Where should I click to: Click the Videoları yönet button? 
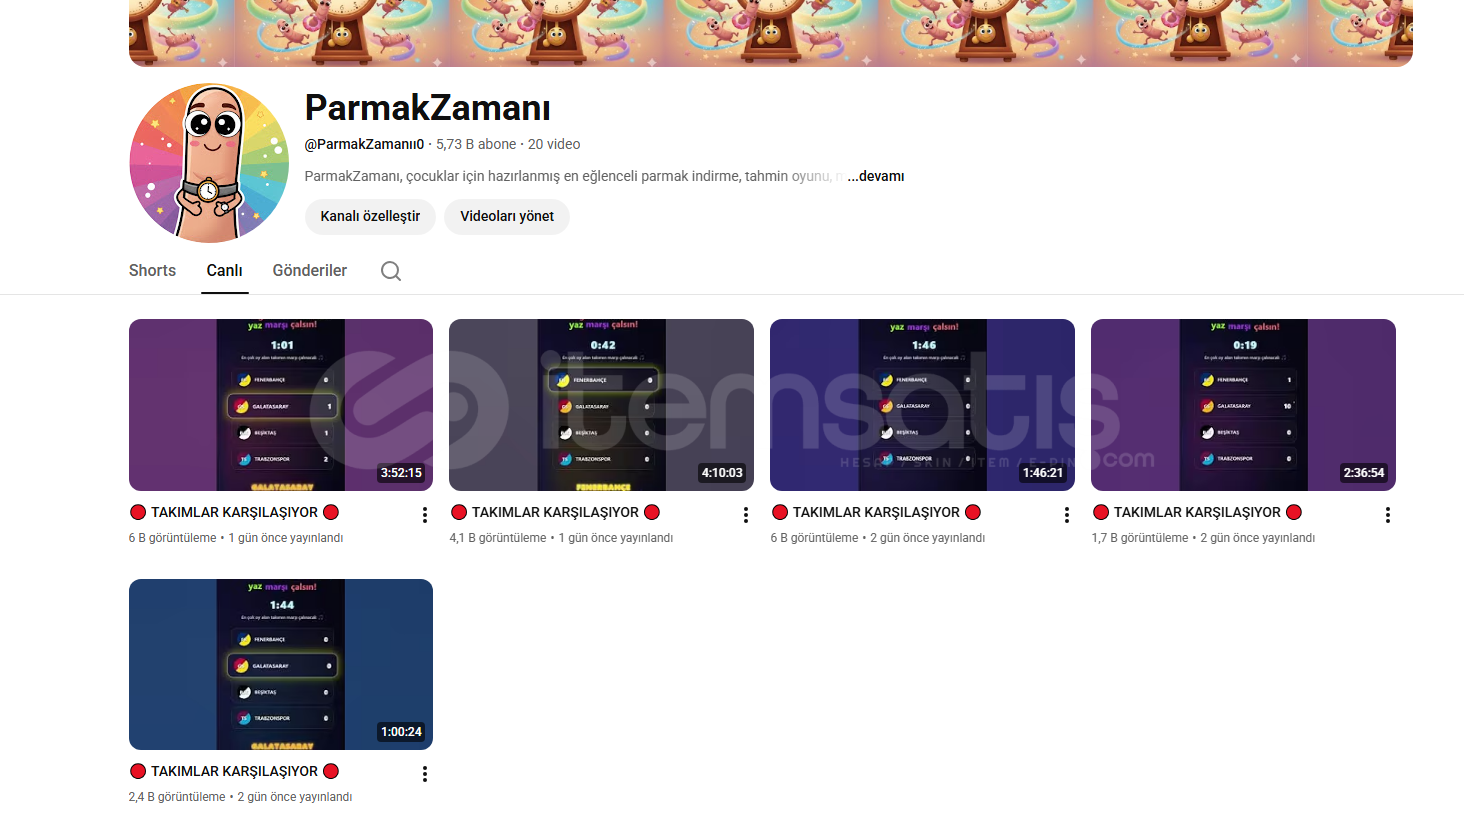point(507,216)
